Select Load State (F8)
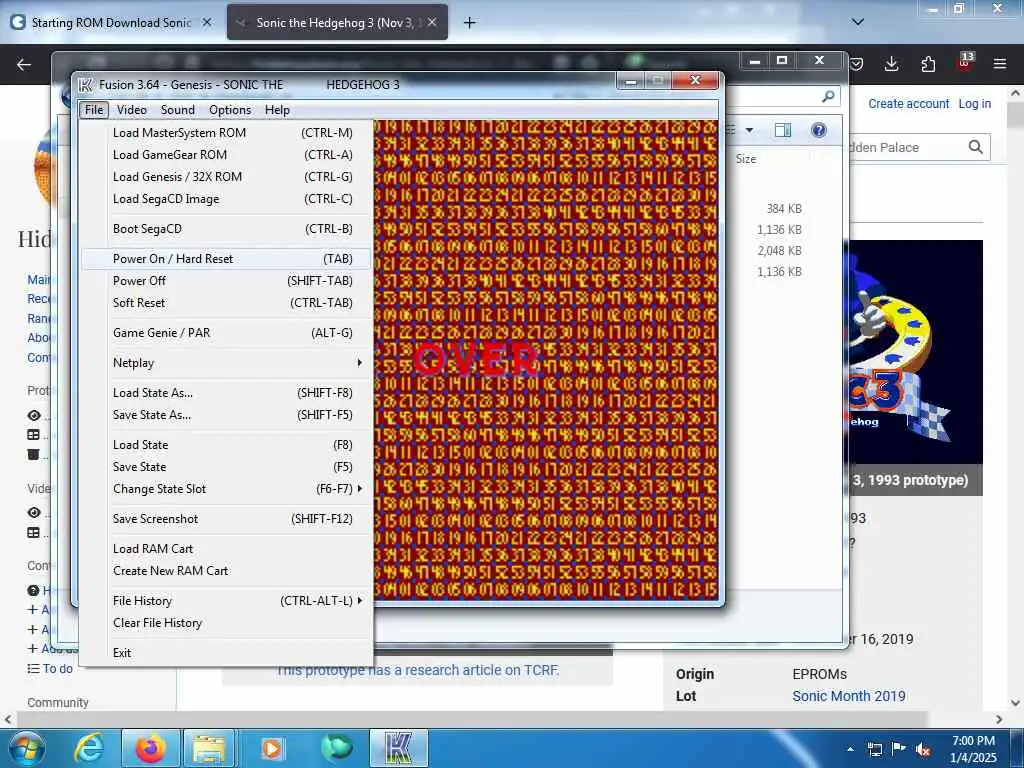The image size is (1024, 768). click(226, 445)
